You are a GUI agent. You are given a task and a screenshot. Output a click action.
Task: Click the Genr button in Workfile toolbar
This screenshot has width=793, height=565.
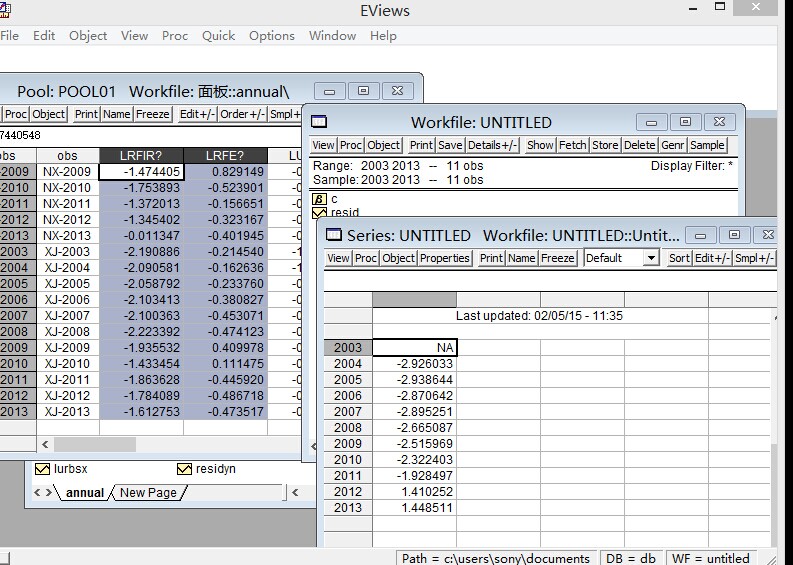672,145
